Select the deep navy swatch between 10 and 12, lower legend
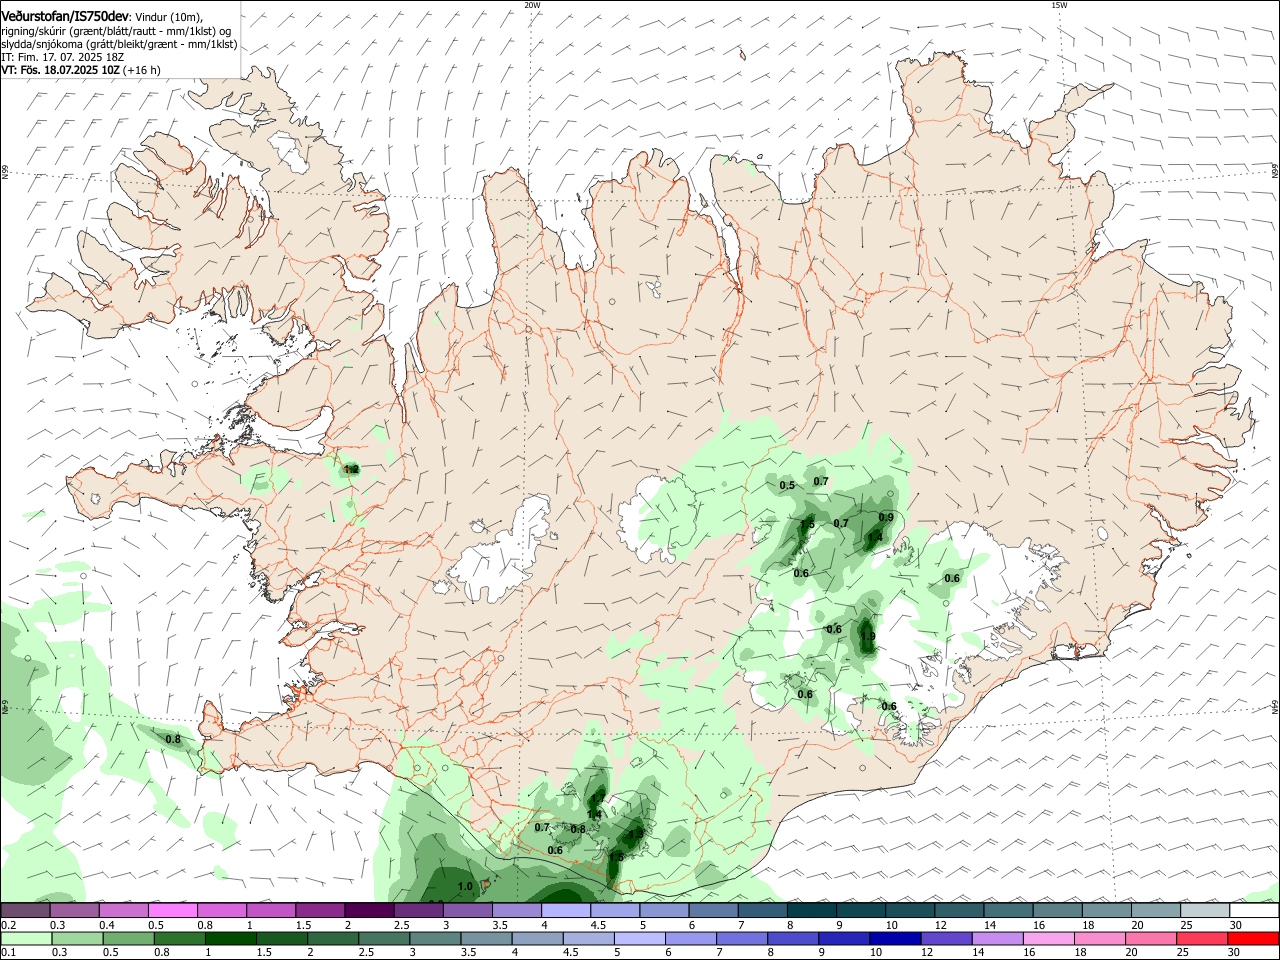The width and height of the screenshot is (1280, 960). click(895, 938)
